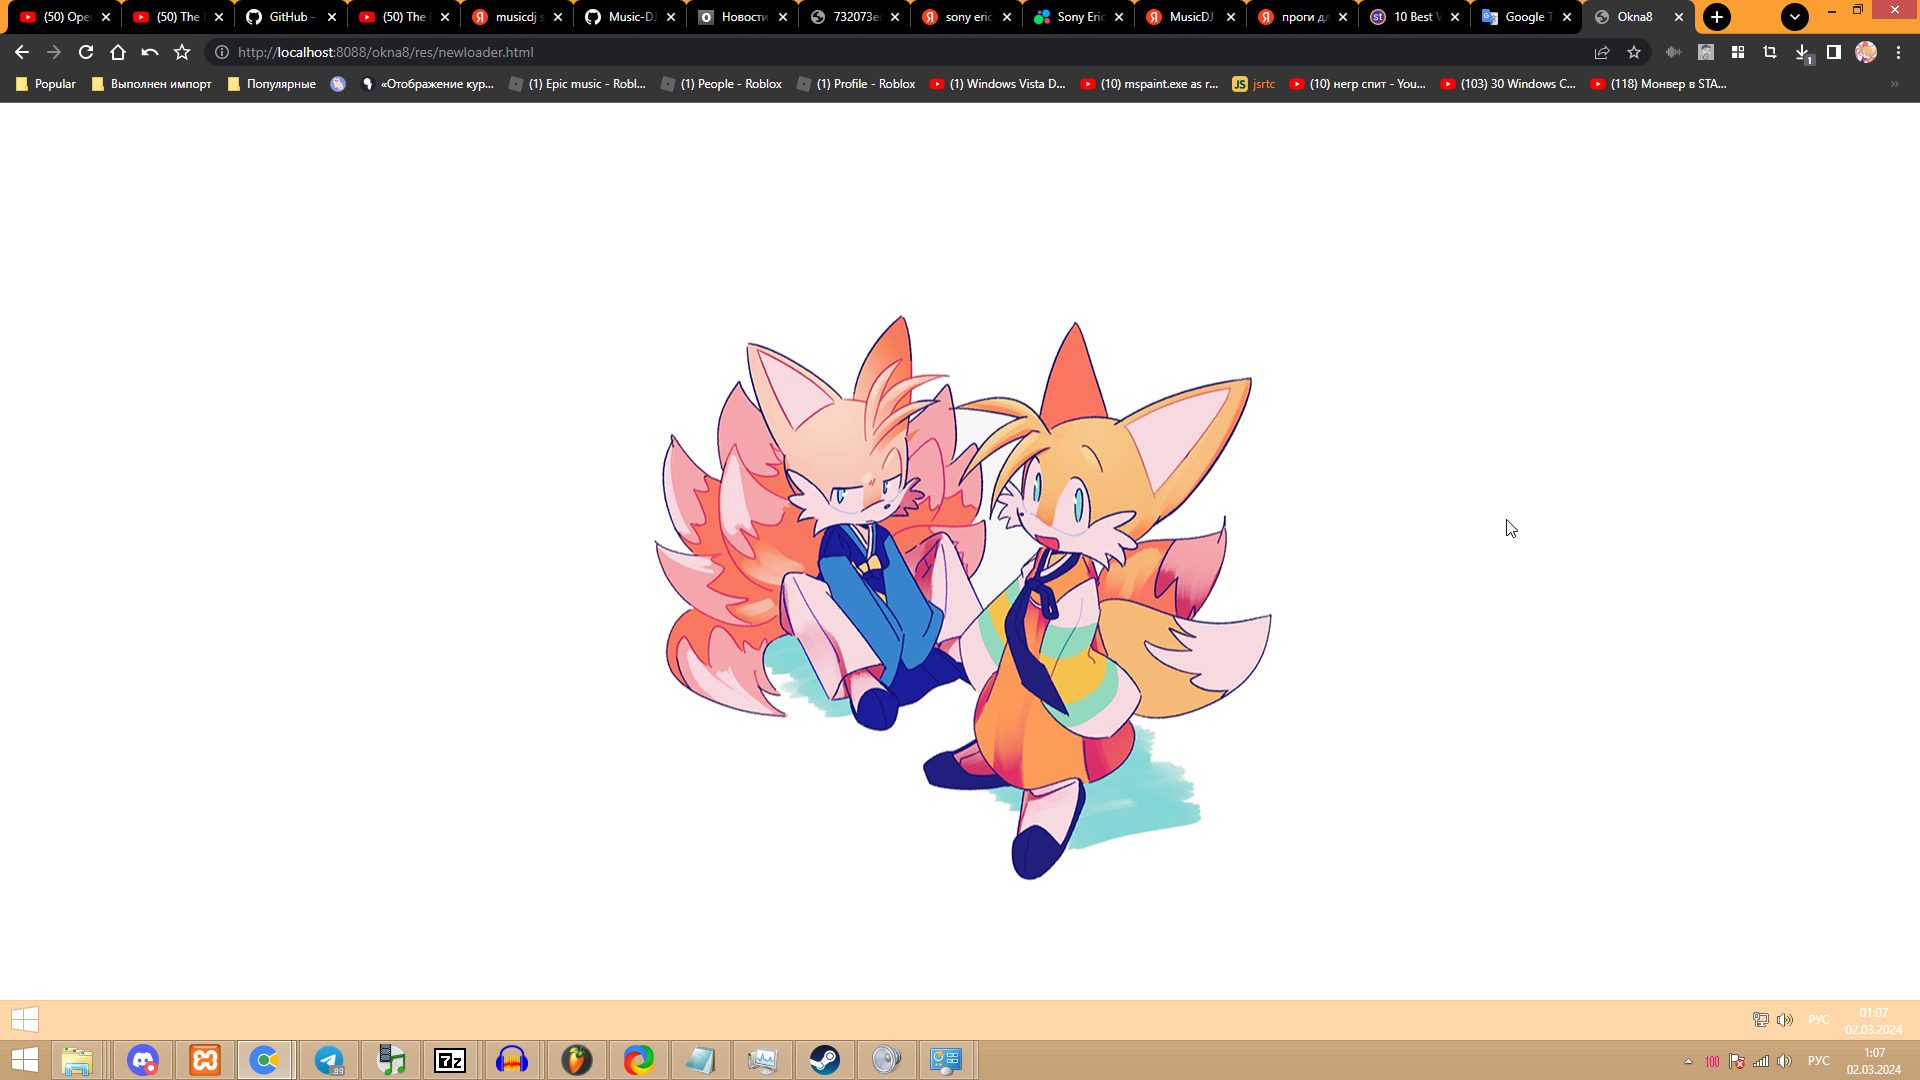Launch 7-Zip from the taskbar

pos(450,1060)
